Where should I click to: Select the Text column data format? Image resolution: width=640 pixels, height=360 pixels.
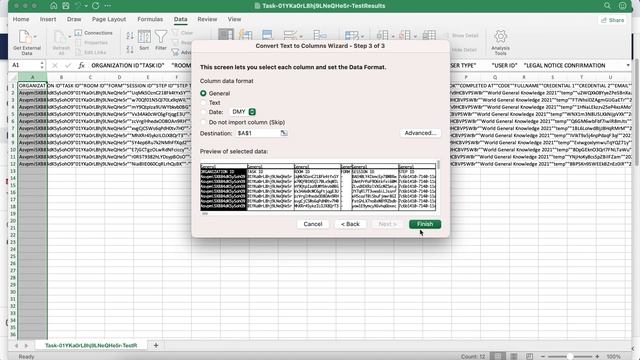coord(203,102)
